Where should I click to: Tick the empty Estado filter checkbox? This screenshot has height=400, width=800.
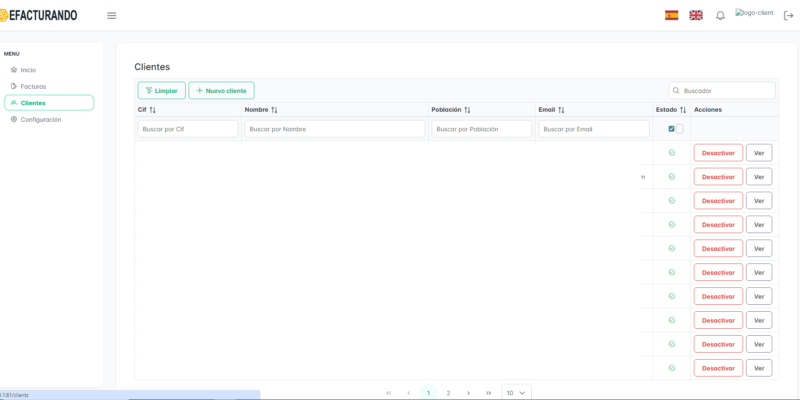680,129
